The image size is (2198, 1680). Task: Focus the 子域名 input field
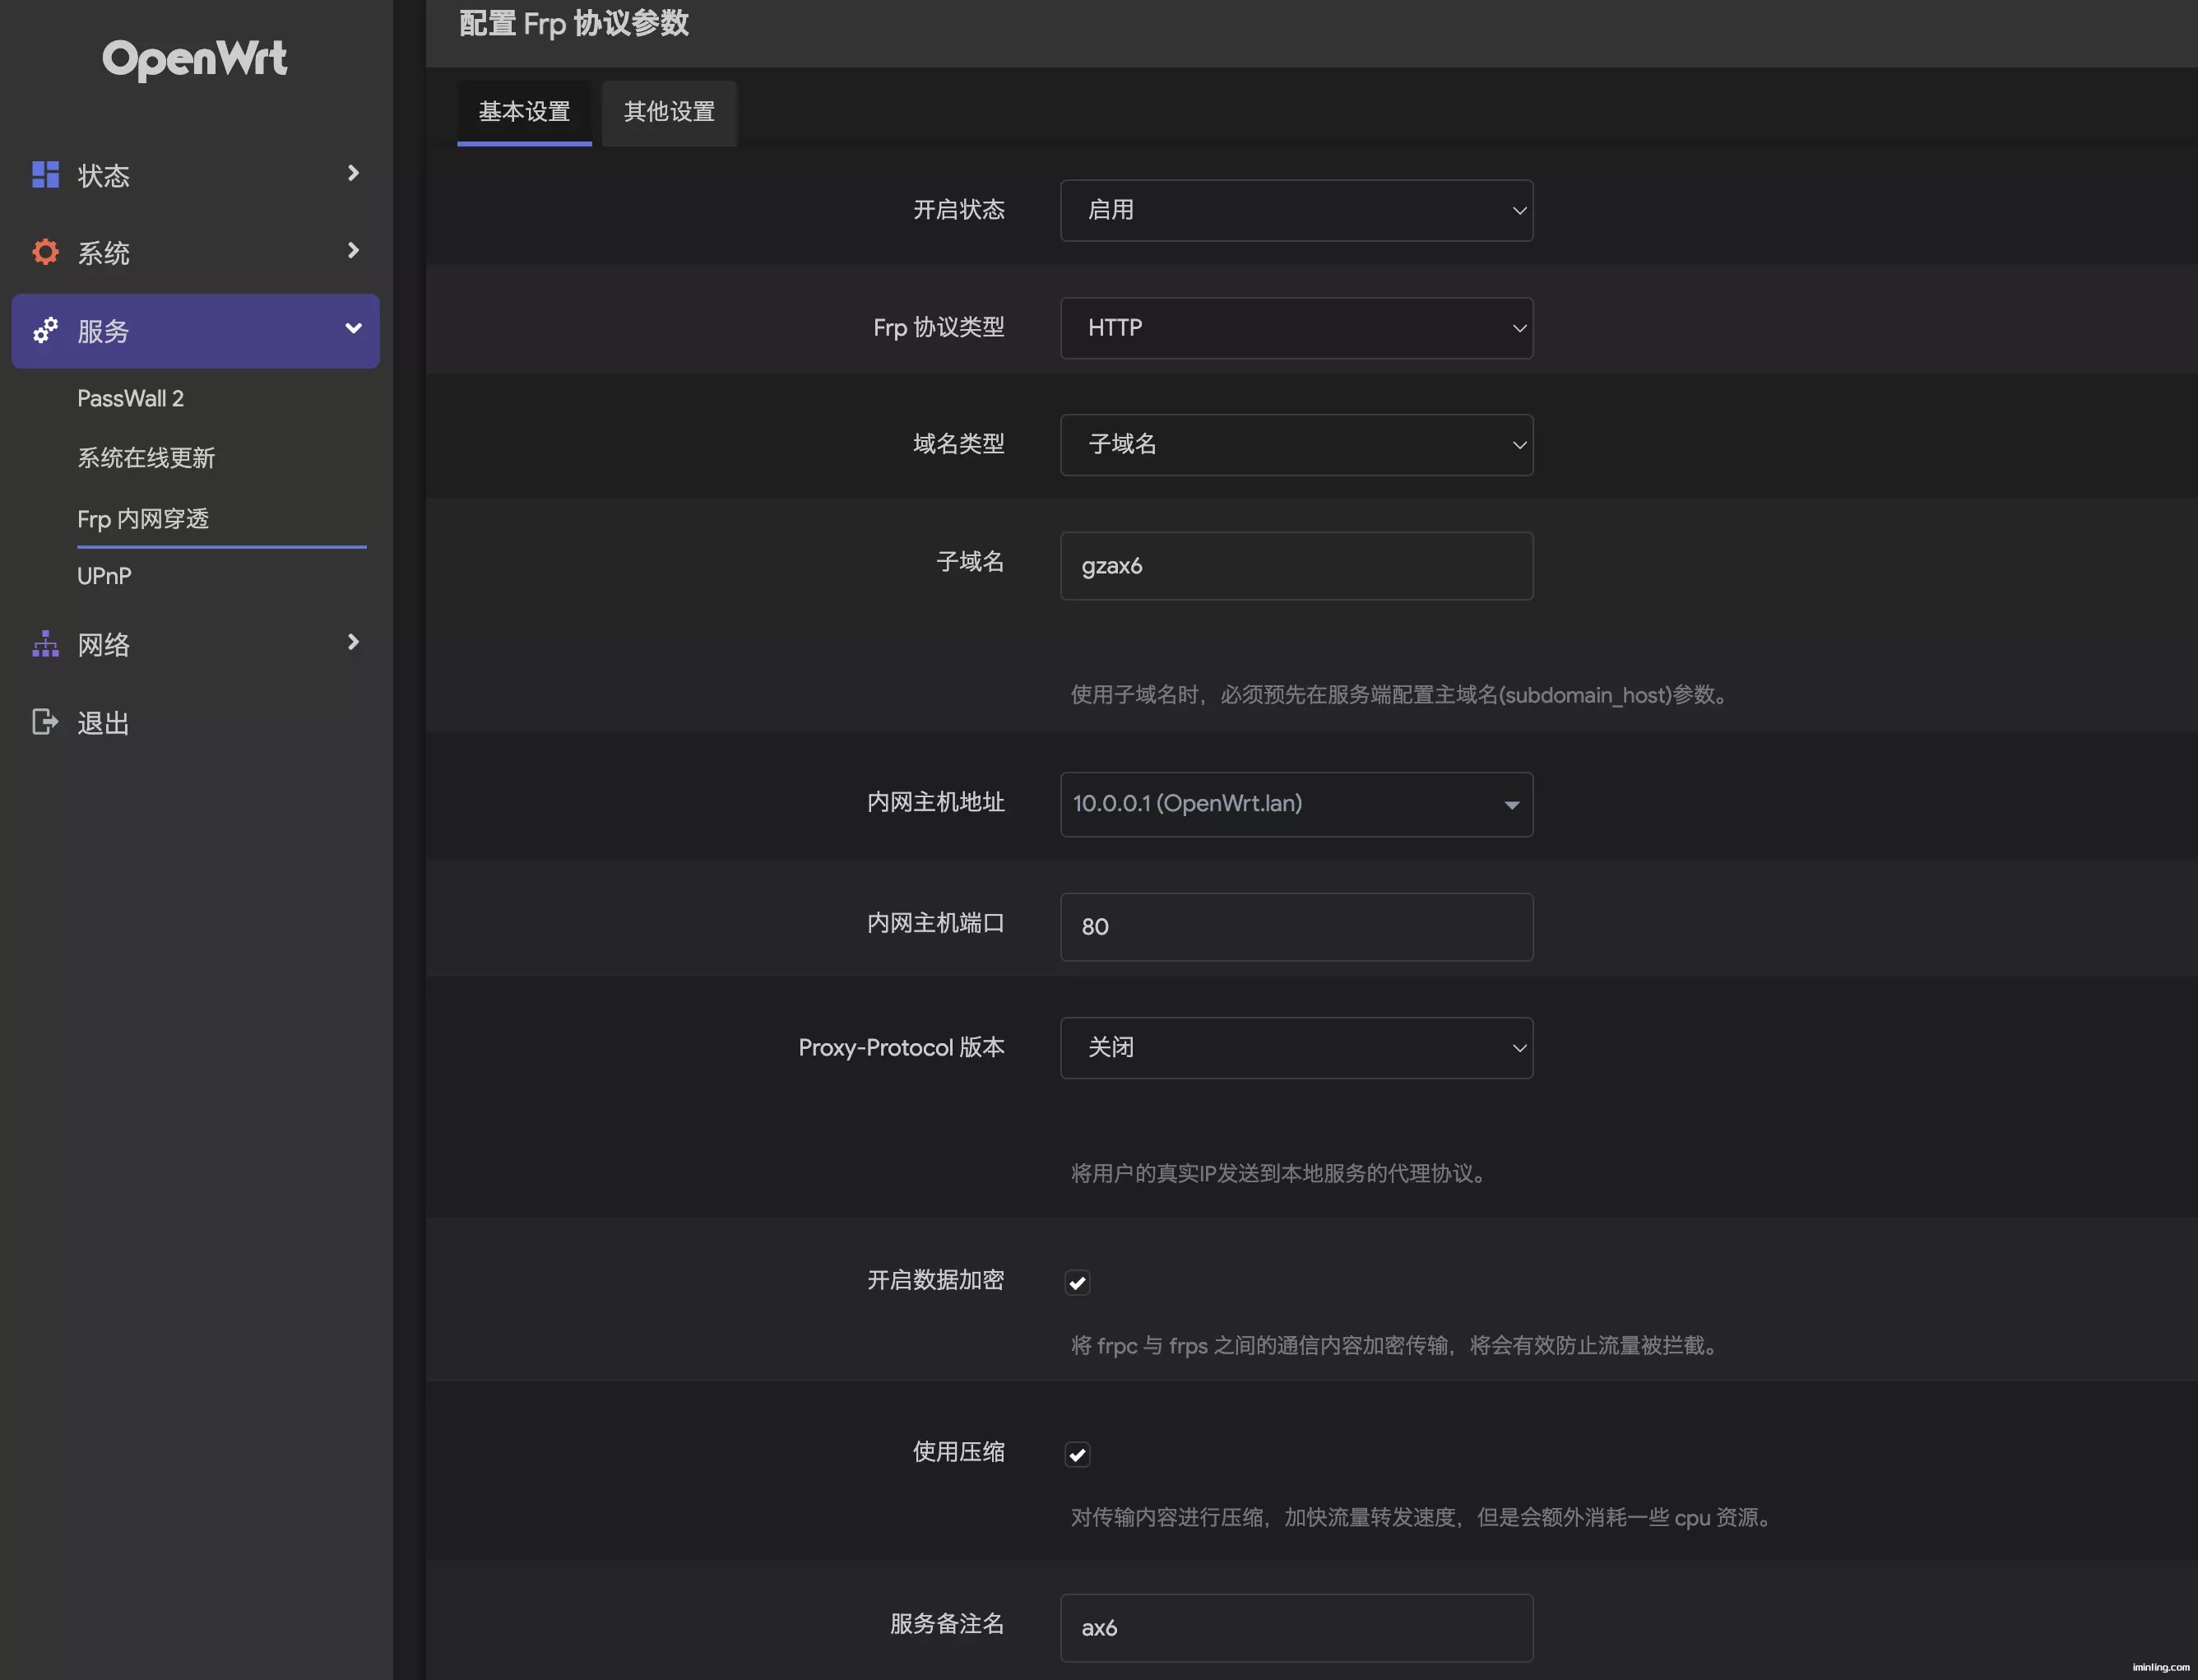tap(1296, 566)
